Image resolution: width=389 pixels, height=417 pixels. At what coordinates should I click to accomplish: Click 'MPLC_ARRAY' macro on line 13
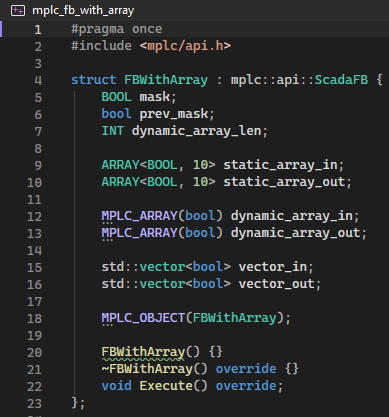(x=139, y=233)
